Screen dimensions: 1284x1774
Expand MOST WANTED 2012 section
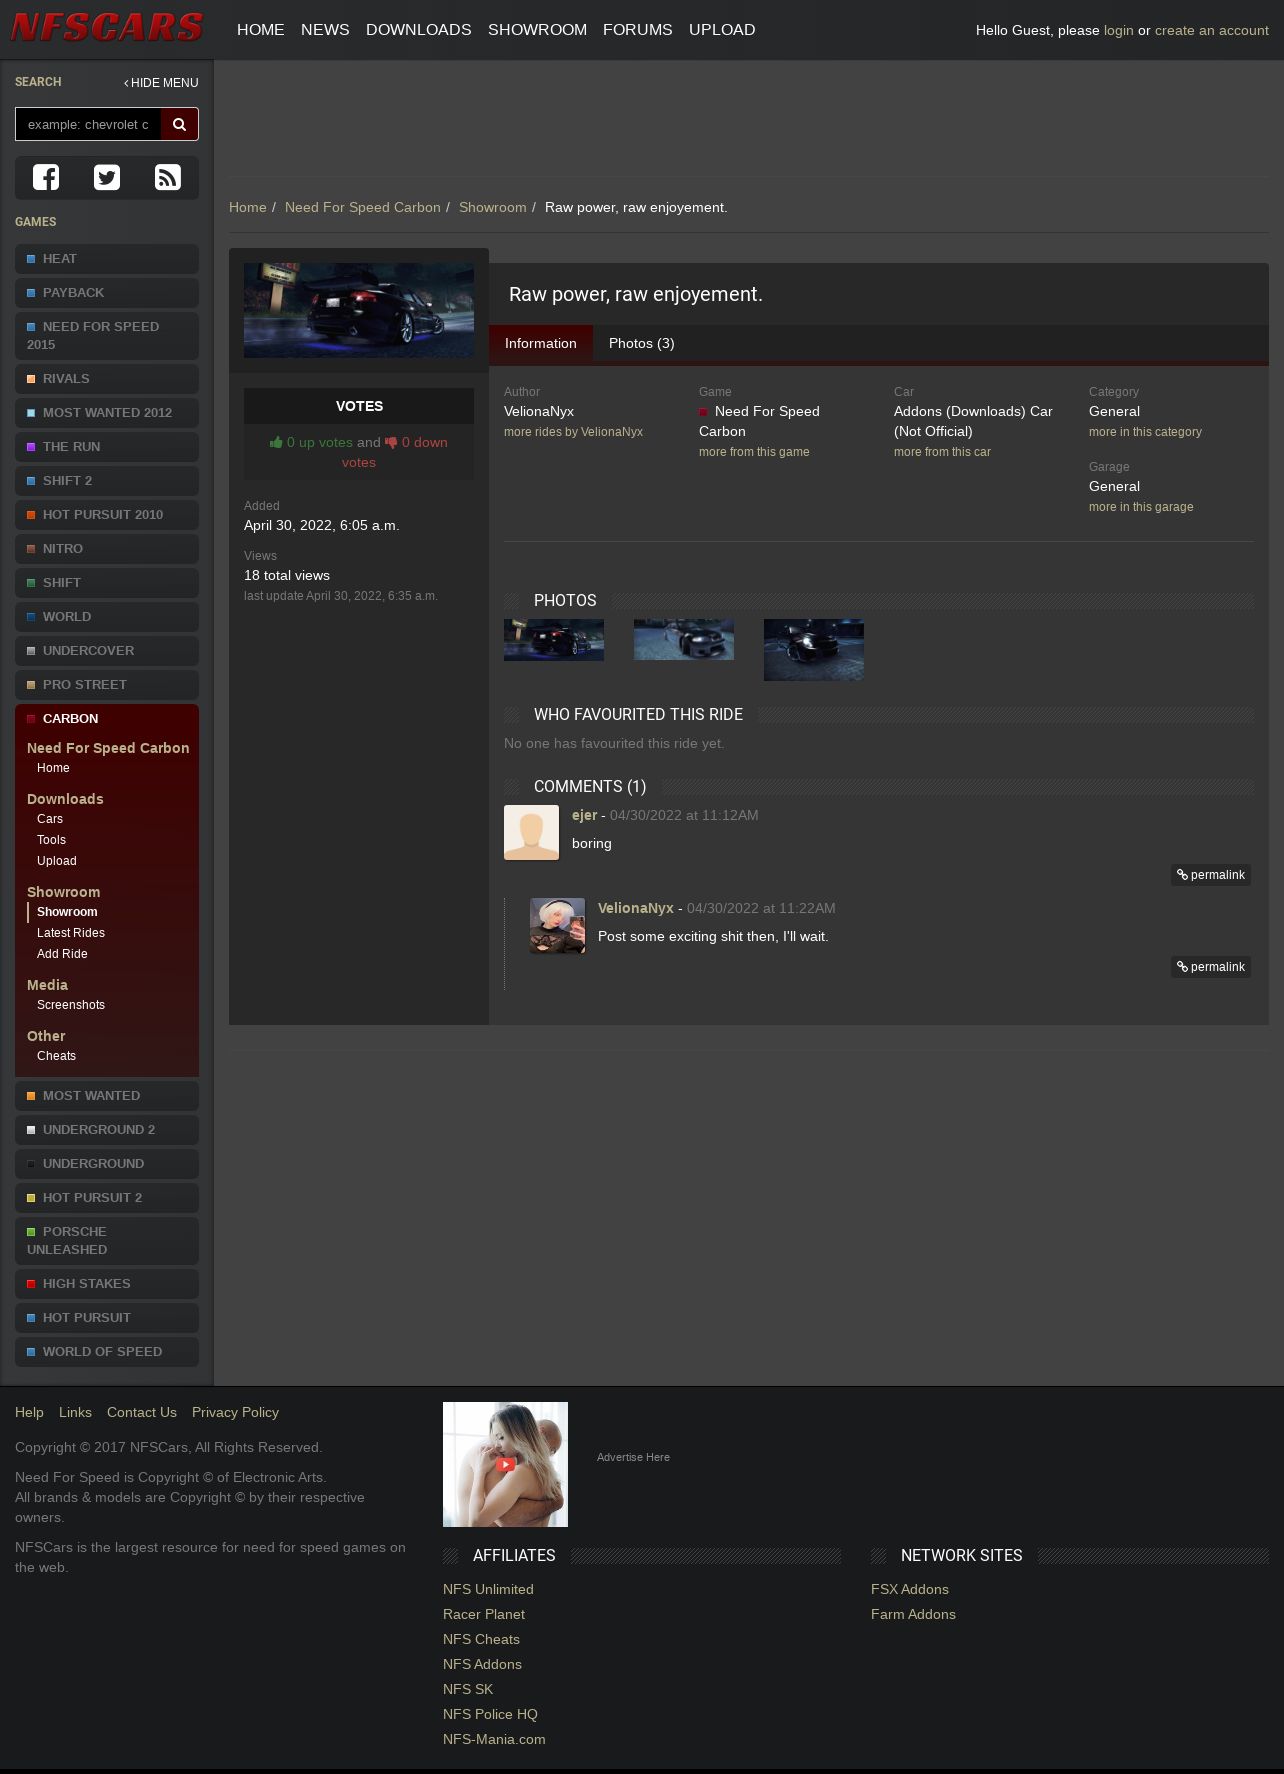point(107,413)
